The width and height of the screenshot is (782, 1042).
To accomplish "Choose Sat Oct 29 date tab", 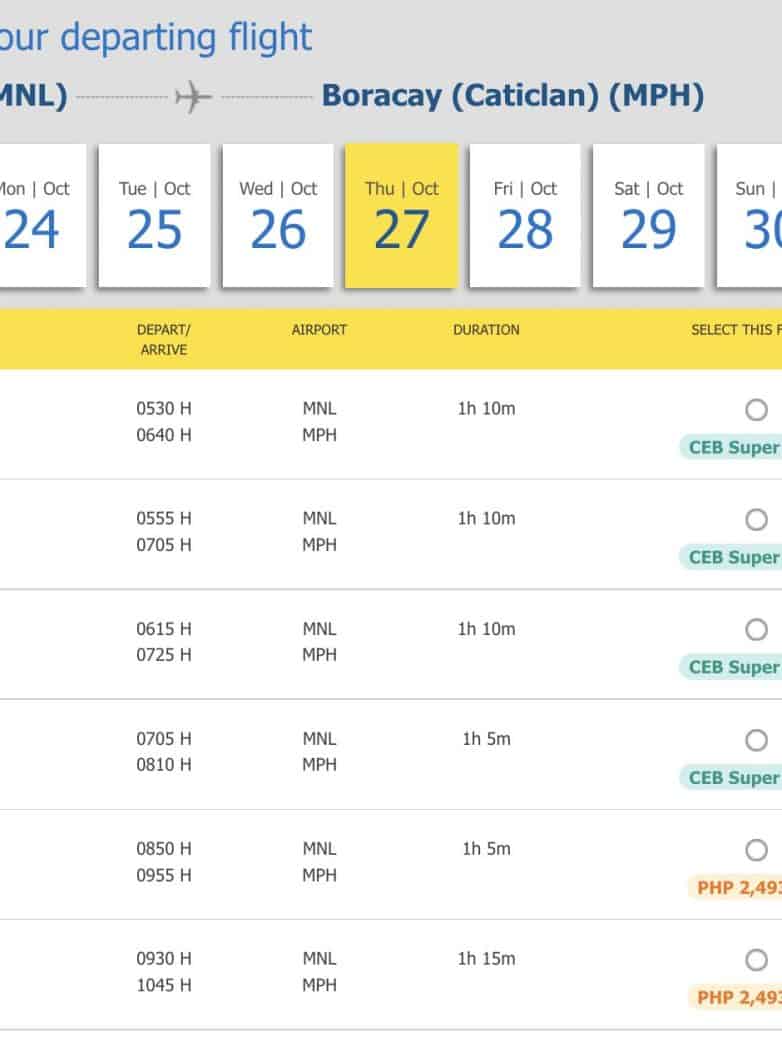I will pos(648,216).
